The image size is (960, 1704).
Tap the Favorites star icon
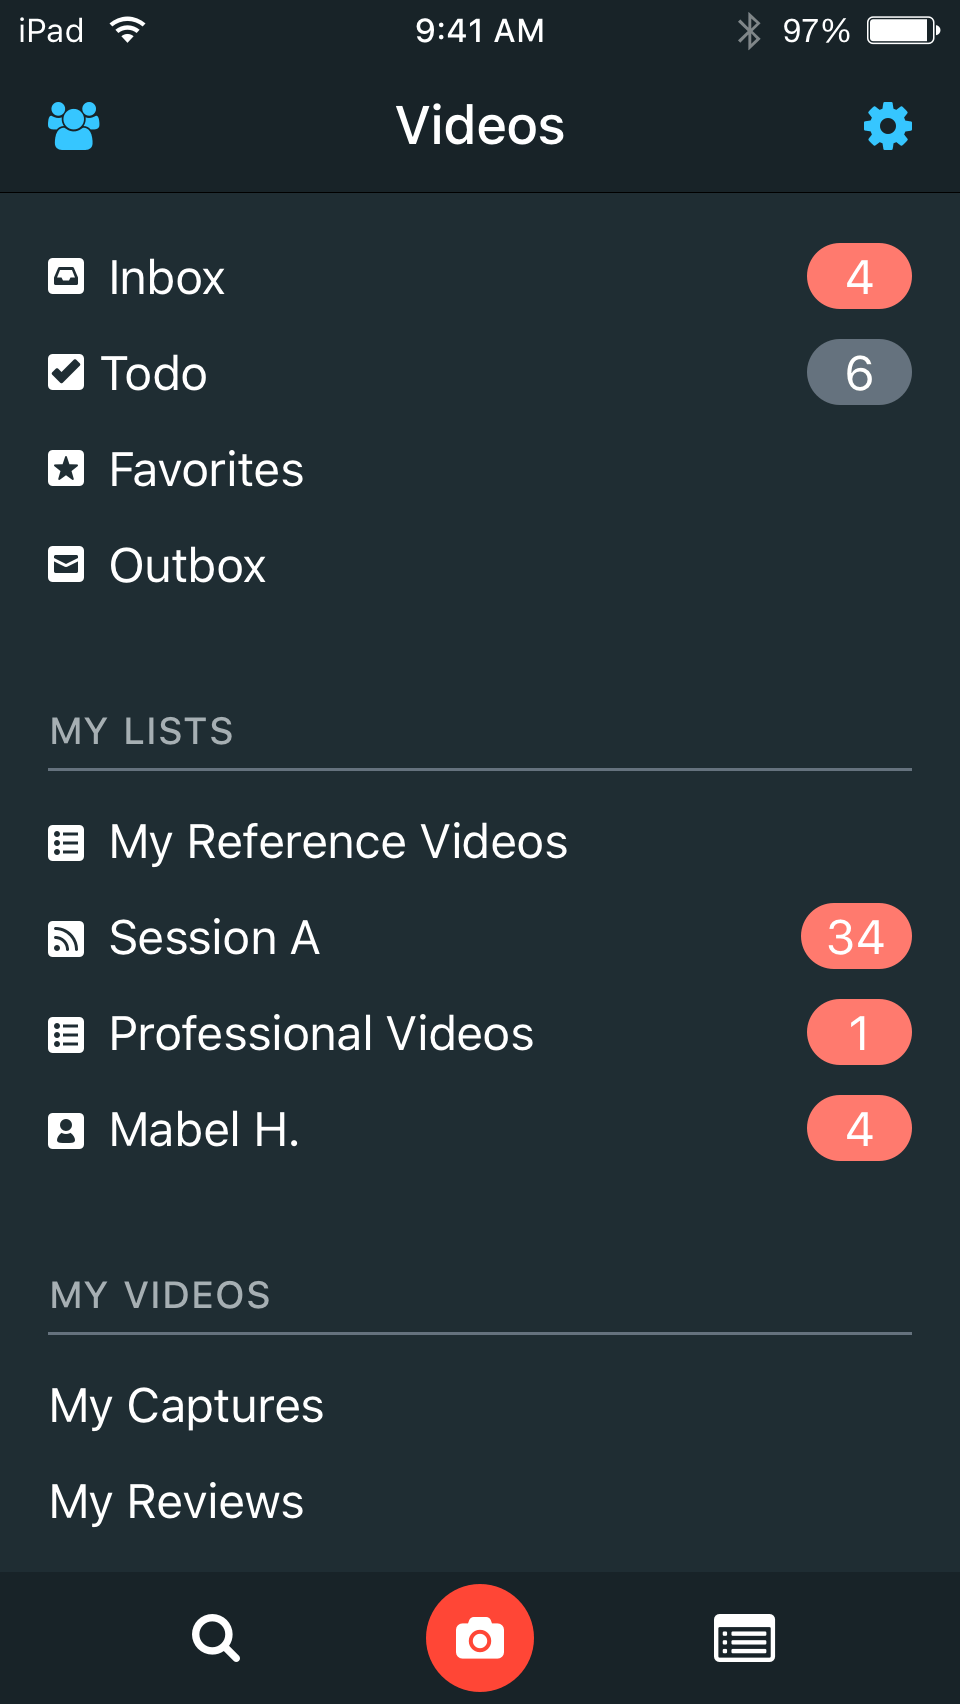66,469
